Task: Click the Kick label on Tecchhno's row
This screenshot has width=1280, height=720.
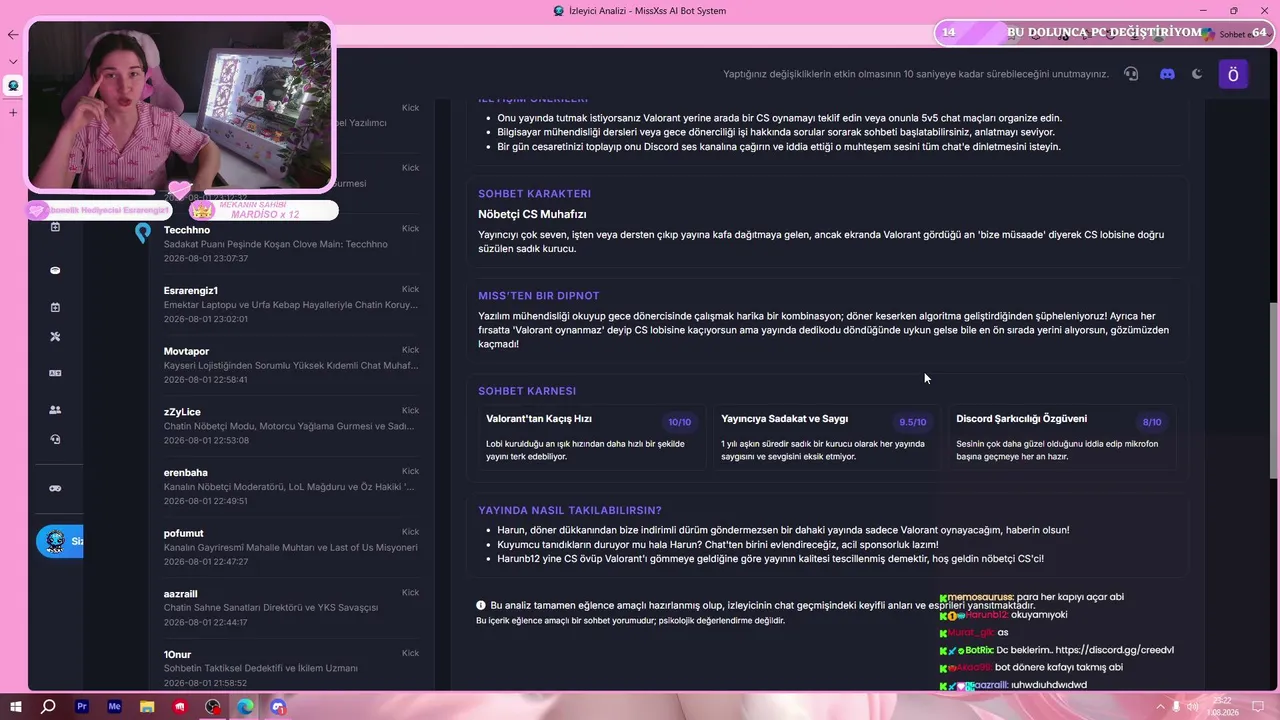Action: (x=410, y=229)
